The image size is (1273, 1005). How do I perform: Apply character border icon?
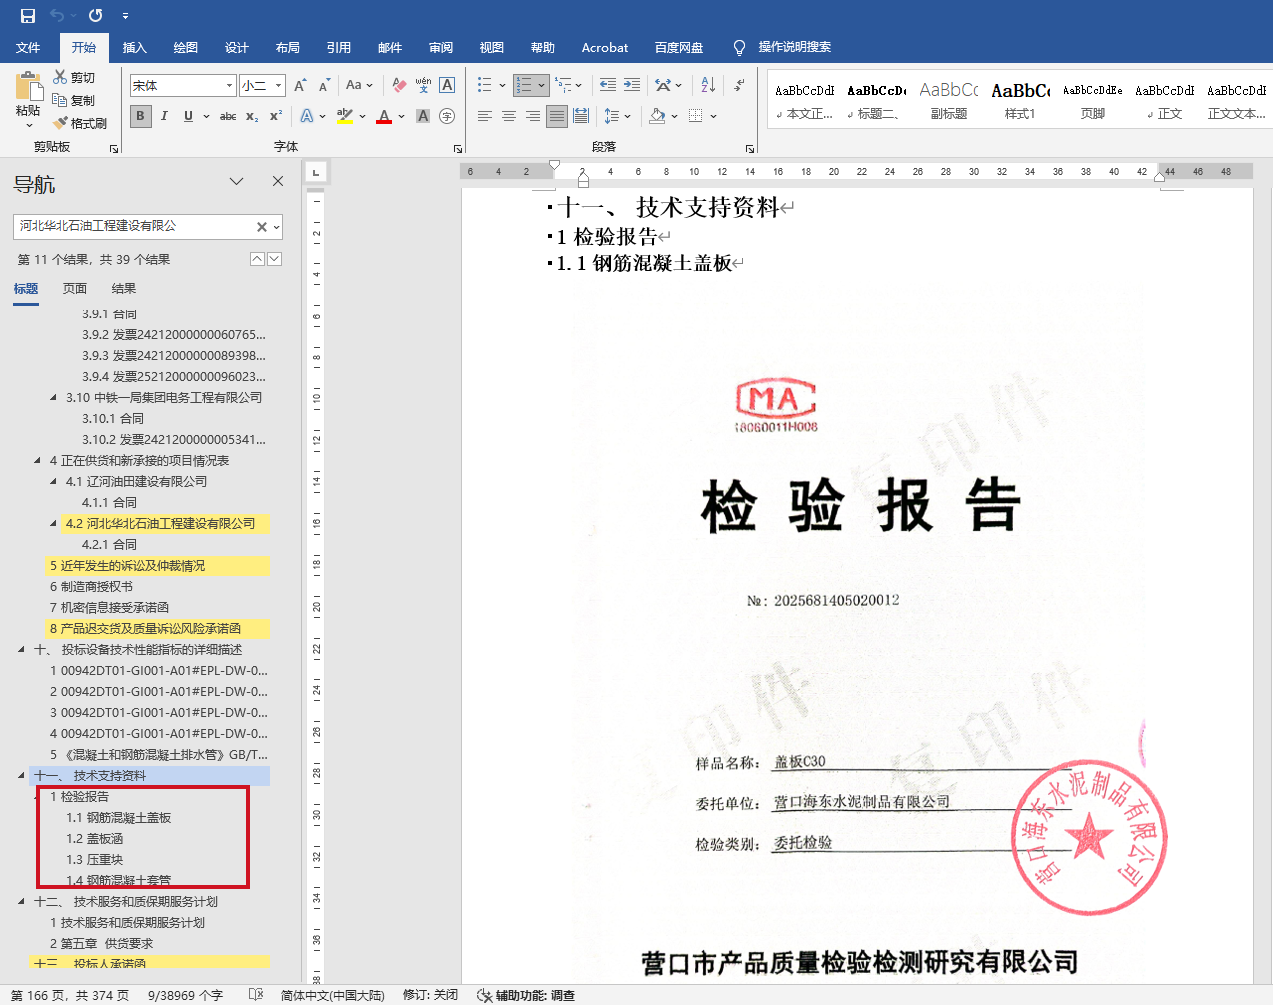tap(447, 86)
